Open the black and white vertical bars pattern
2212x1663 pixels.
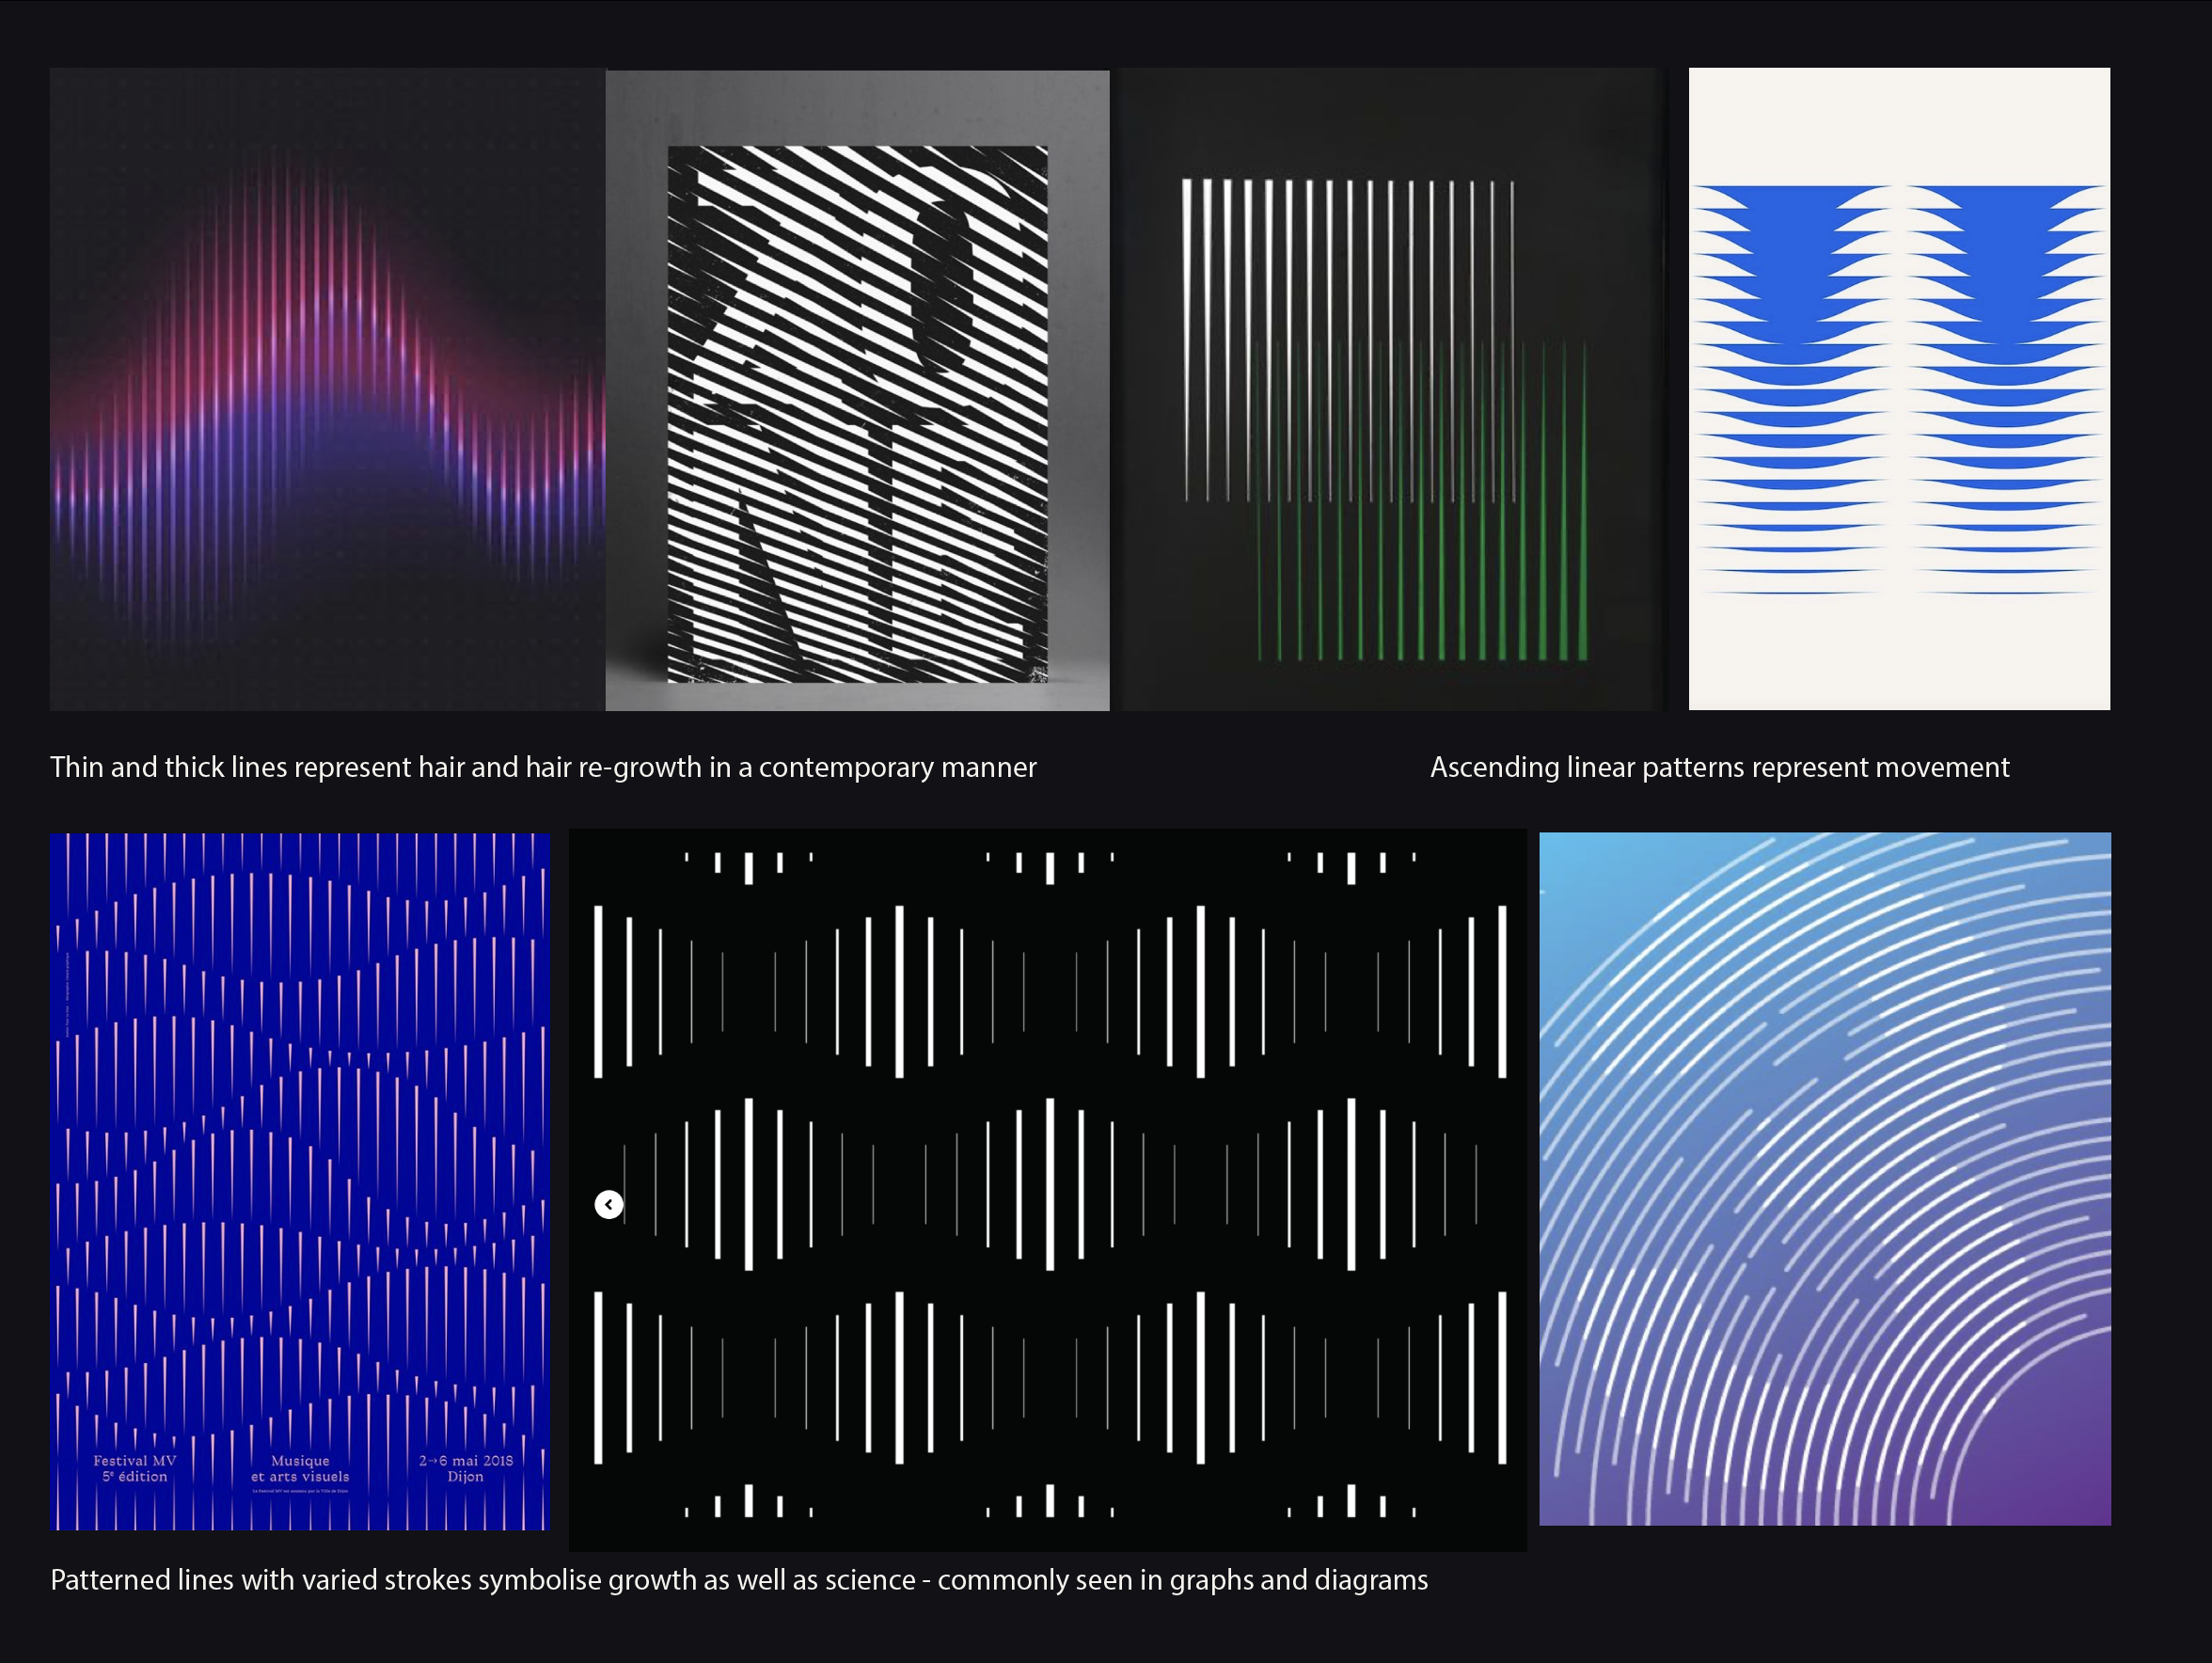(1048, 1190)
